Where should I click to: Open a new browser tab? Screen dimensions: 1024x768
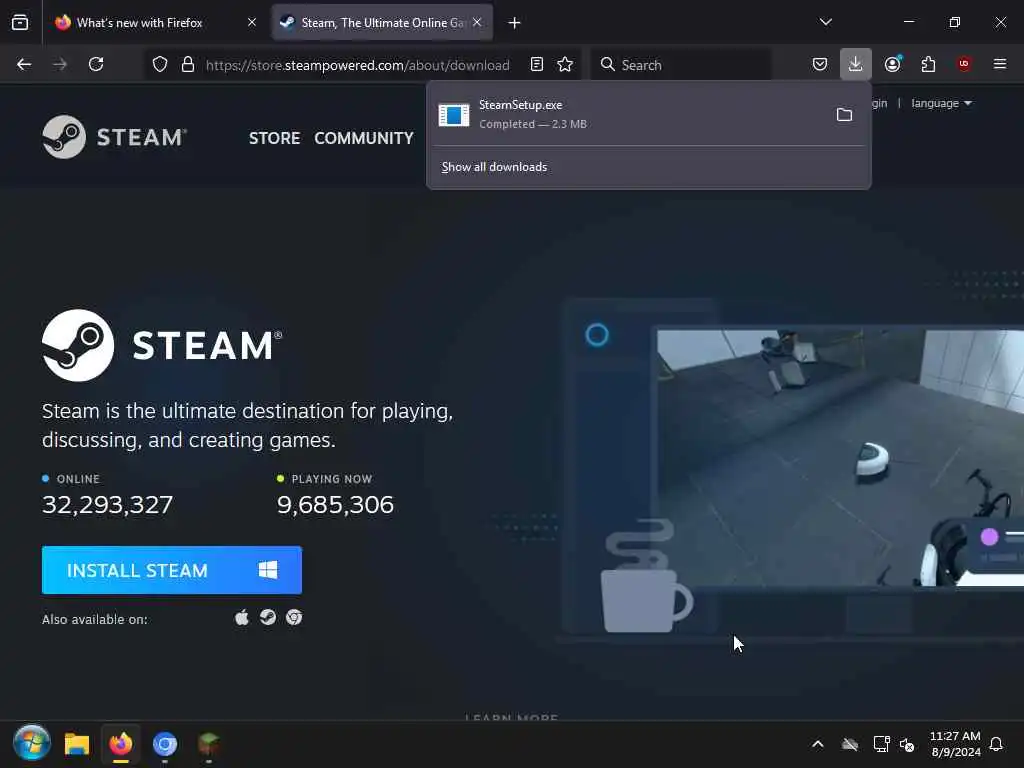[x=515, y=23]
